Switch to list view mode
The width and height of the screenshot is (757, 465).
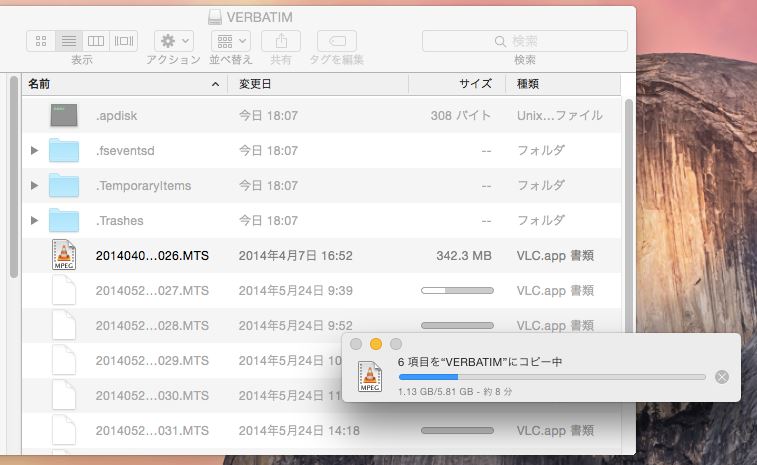tap(69, 41)
